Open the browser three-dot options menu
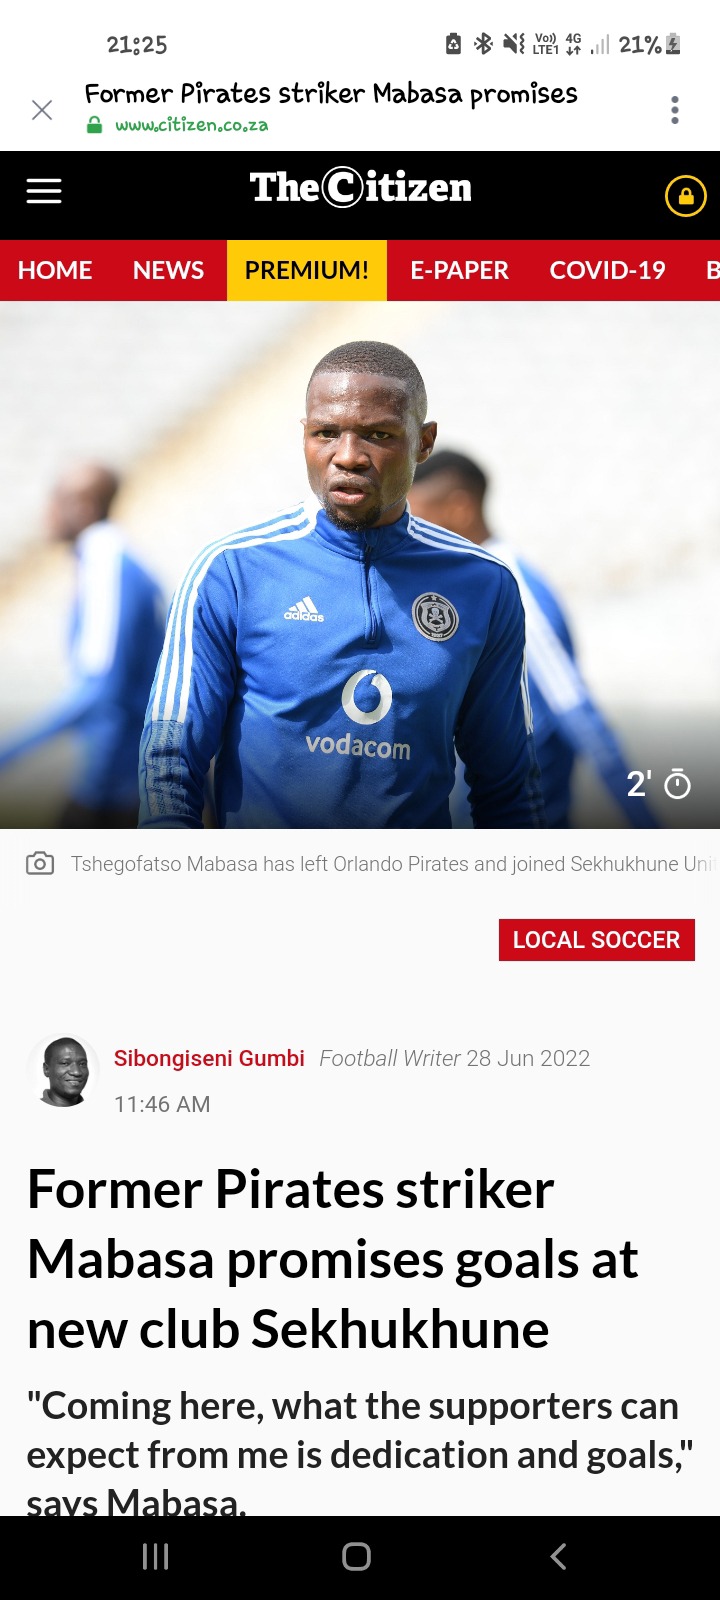Viewport: 720px width, 1600px height. point(675,110)
